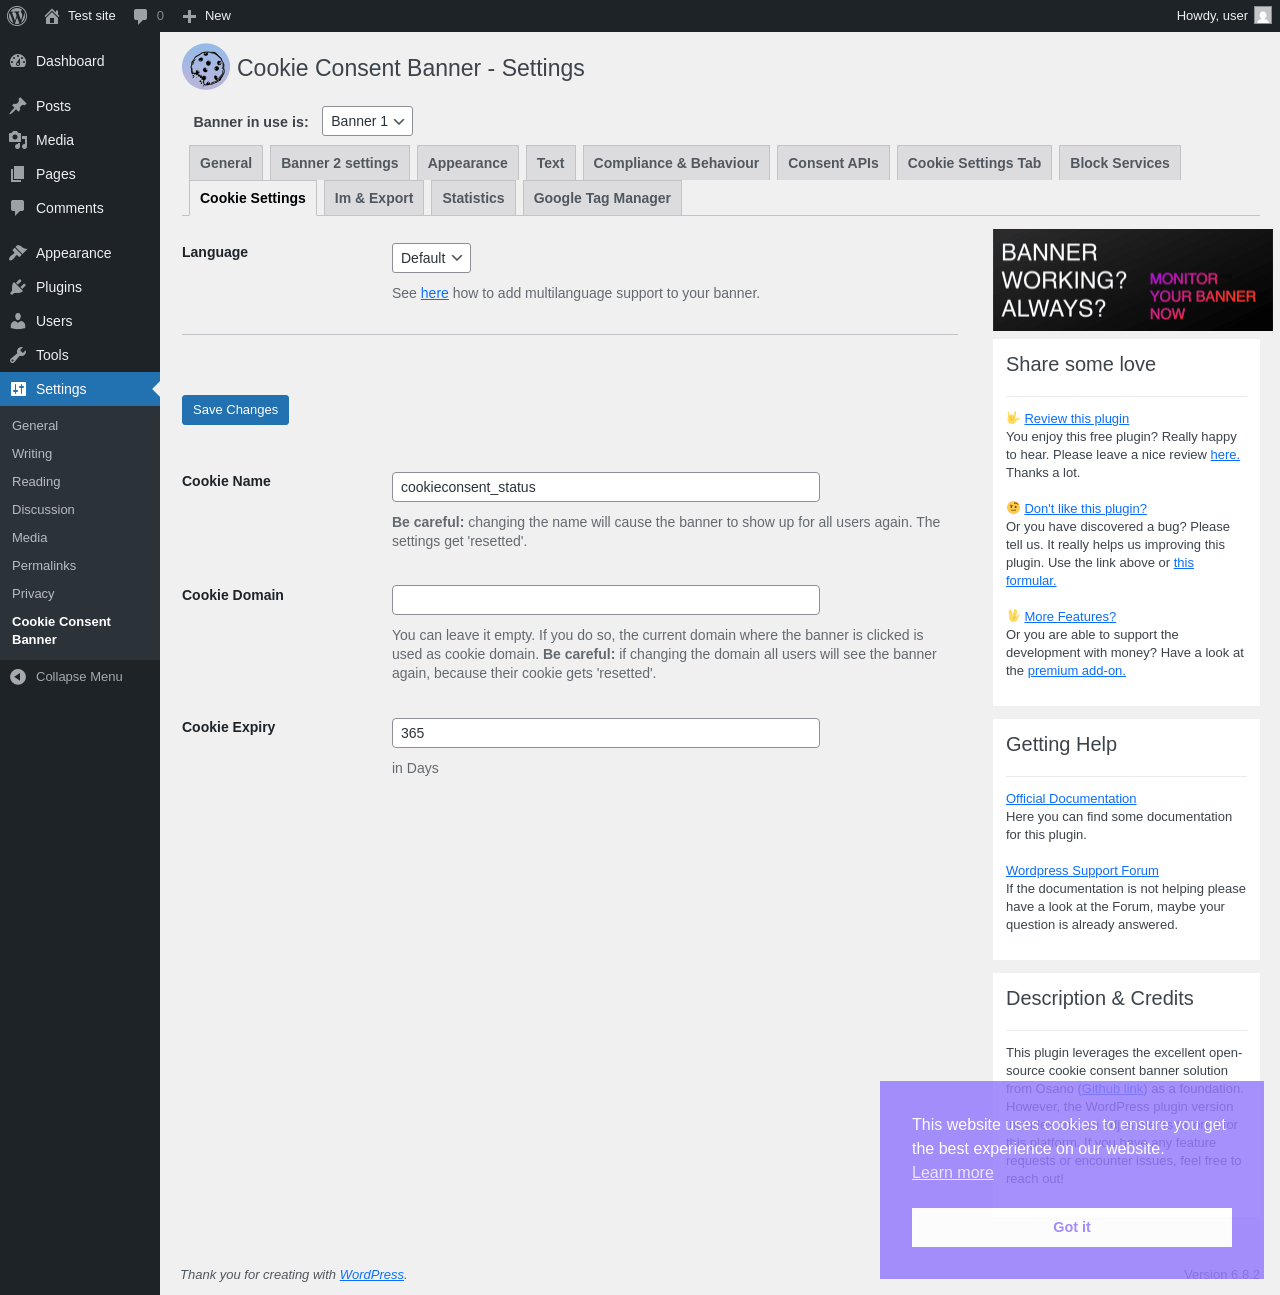Viewport: 1280px width, 1295px height.
Task: Click the Users icon in sidebar
Action: (x=18, y=321)
